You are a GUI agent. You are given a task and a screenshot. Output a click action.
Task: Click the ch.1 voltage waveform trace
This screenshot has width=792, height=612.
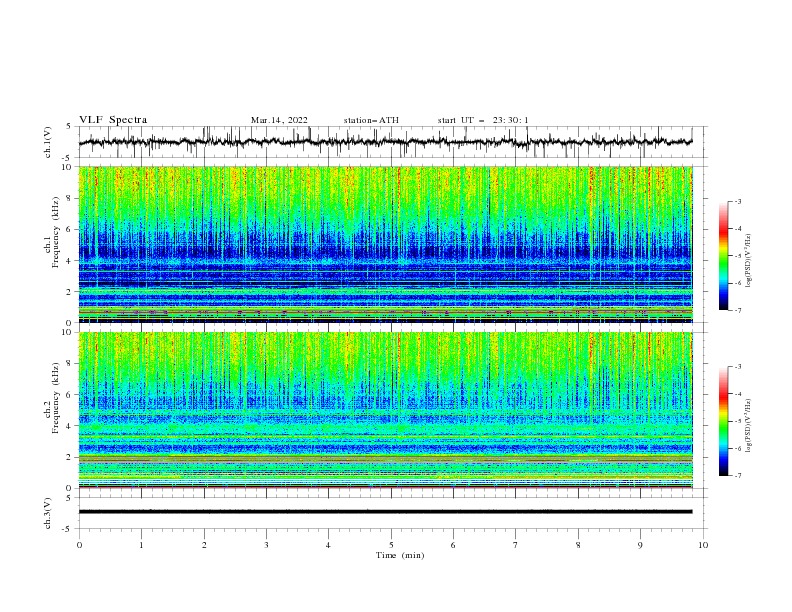[x=385, y=142]
